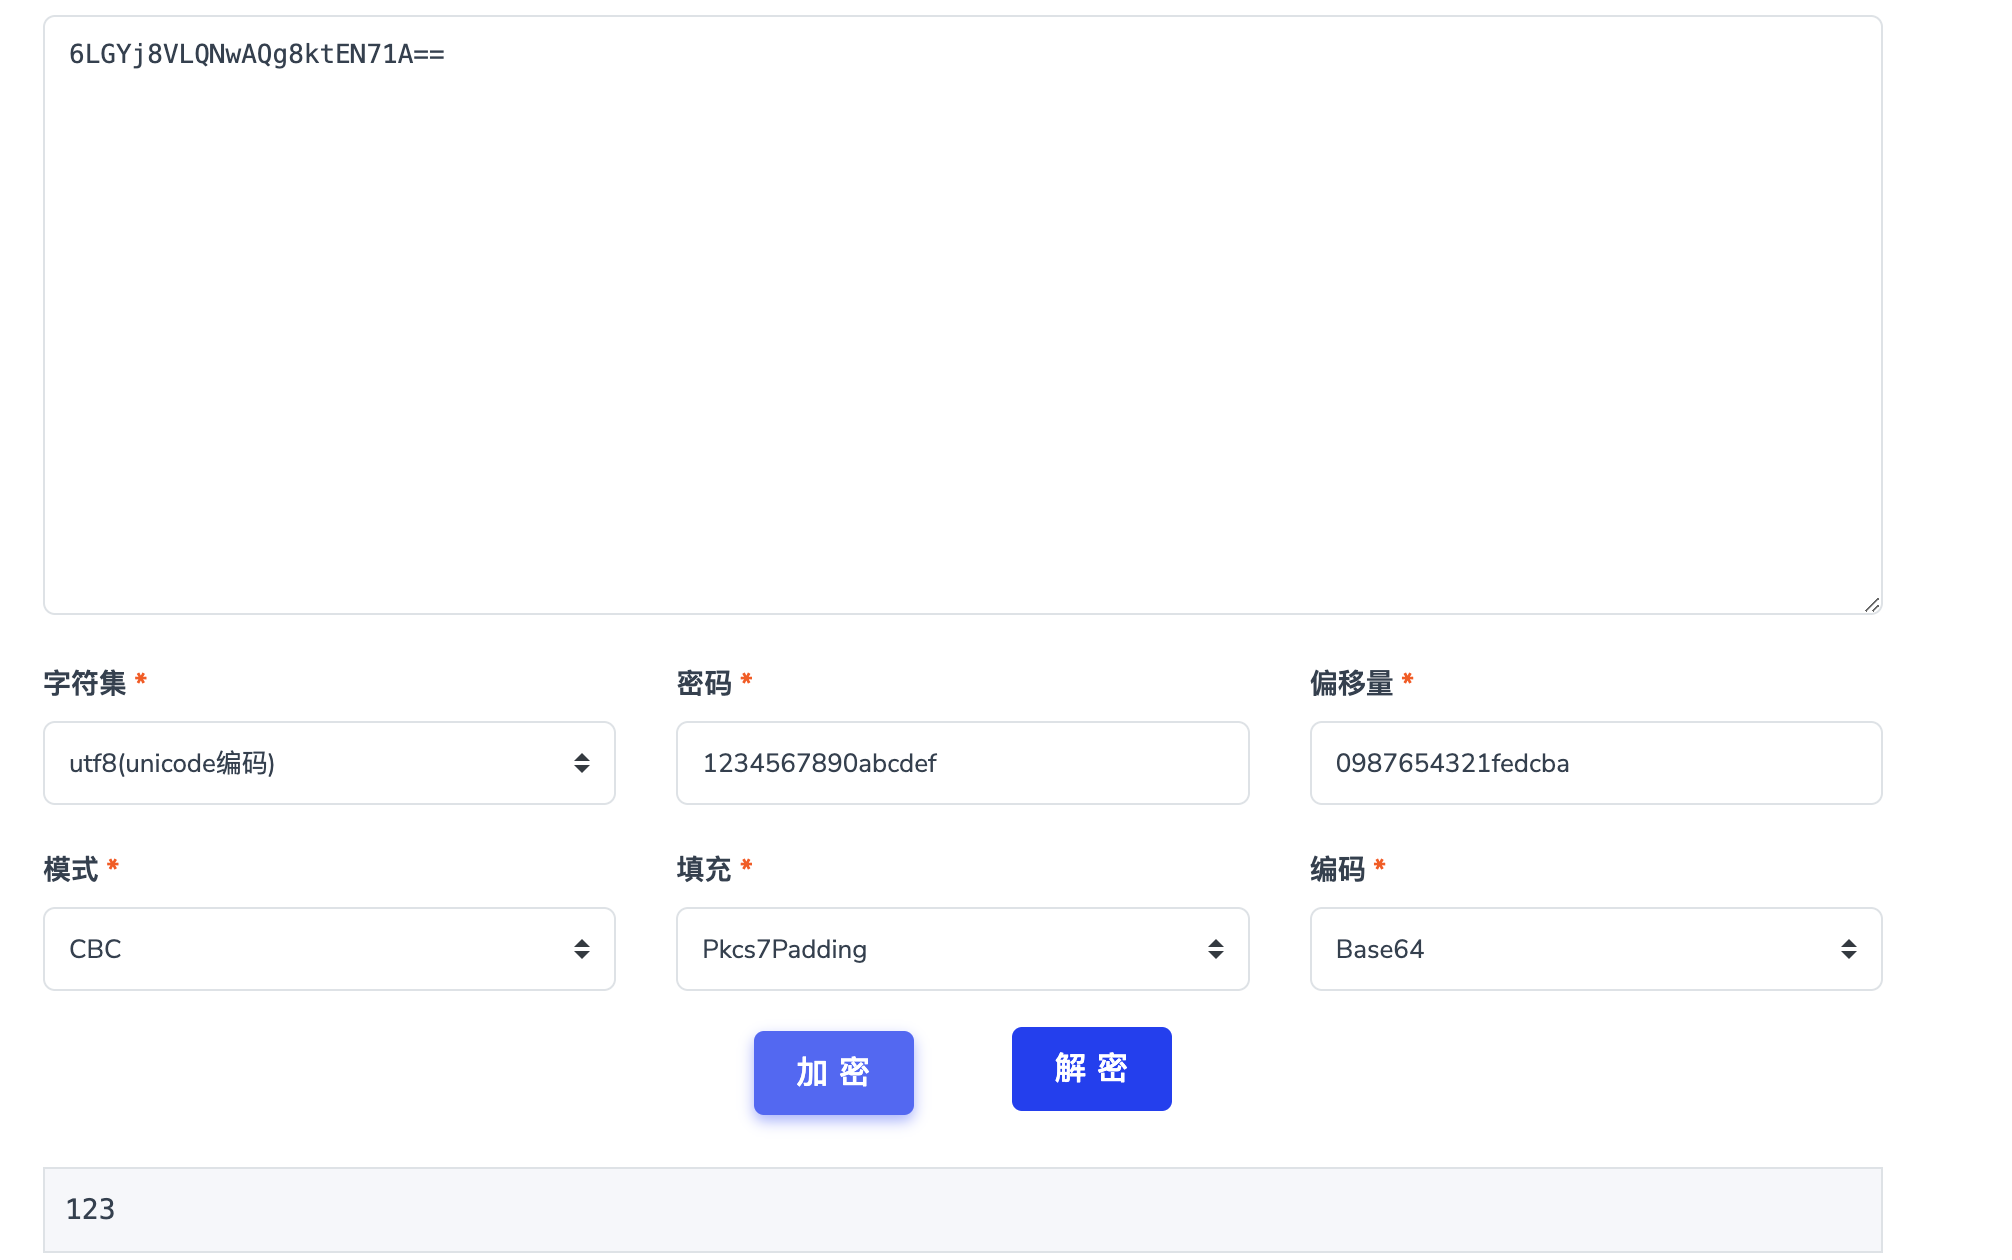Click the ciphertext input text area

(x=962, y=315)
